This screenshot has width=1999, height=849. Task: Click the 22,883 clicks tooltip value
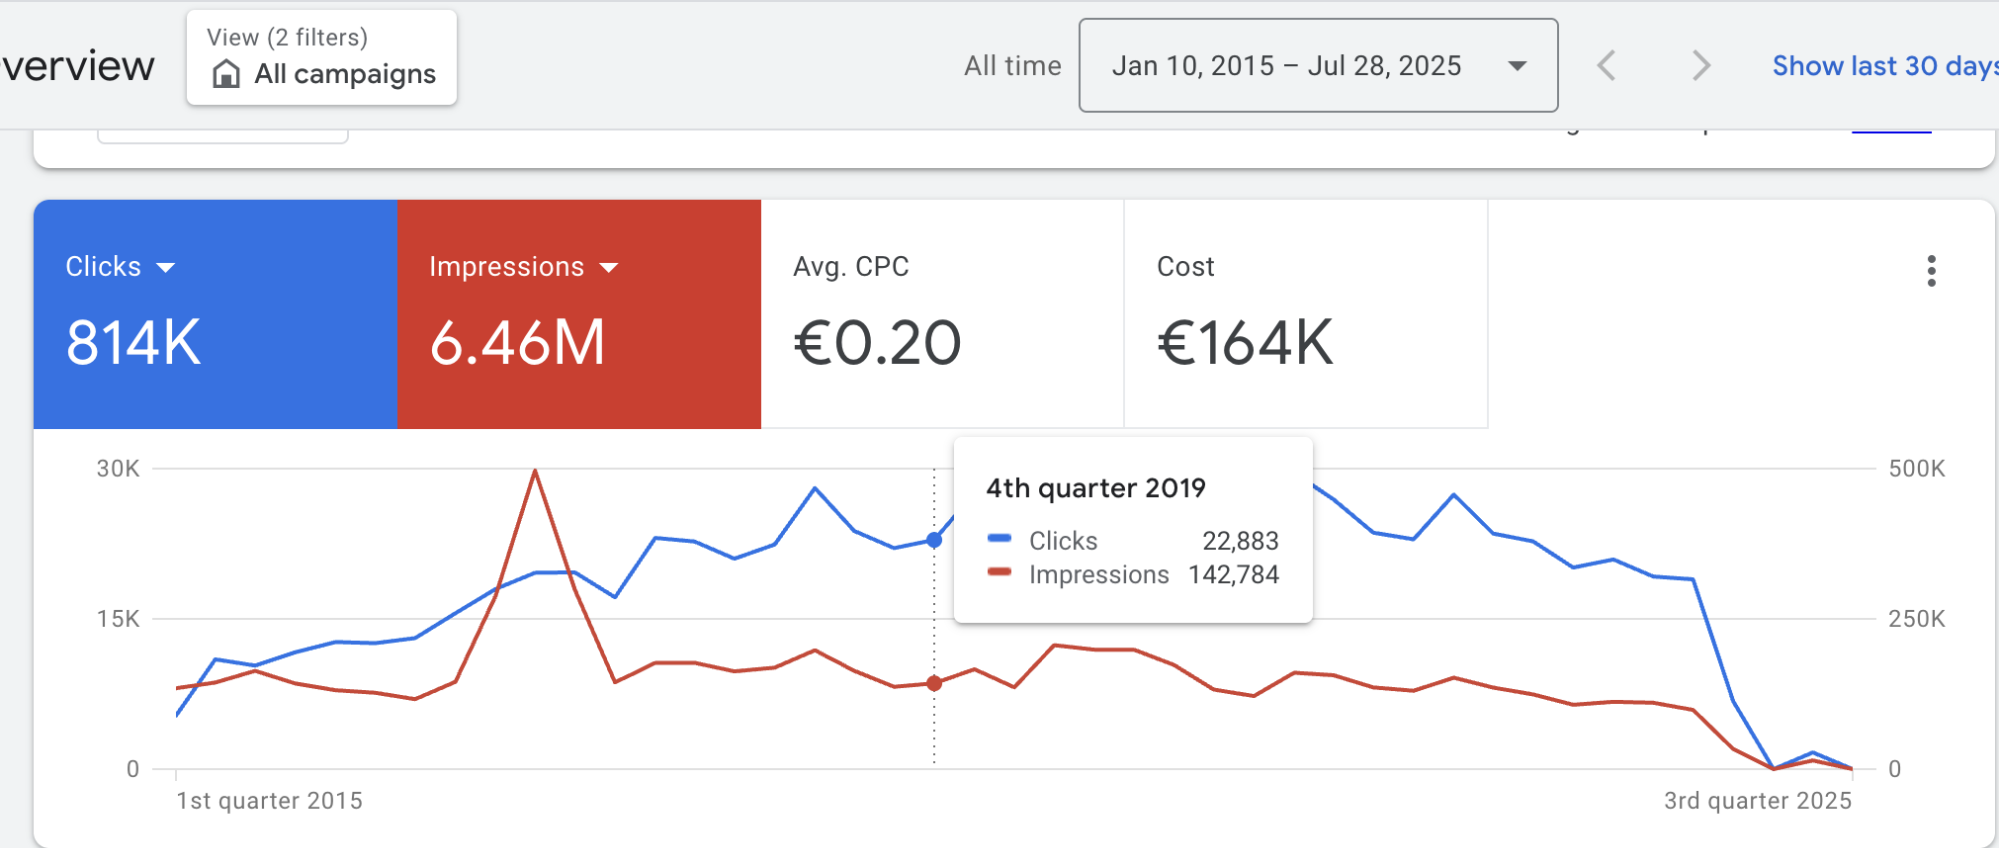click(1240, 541)
